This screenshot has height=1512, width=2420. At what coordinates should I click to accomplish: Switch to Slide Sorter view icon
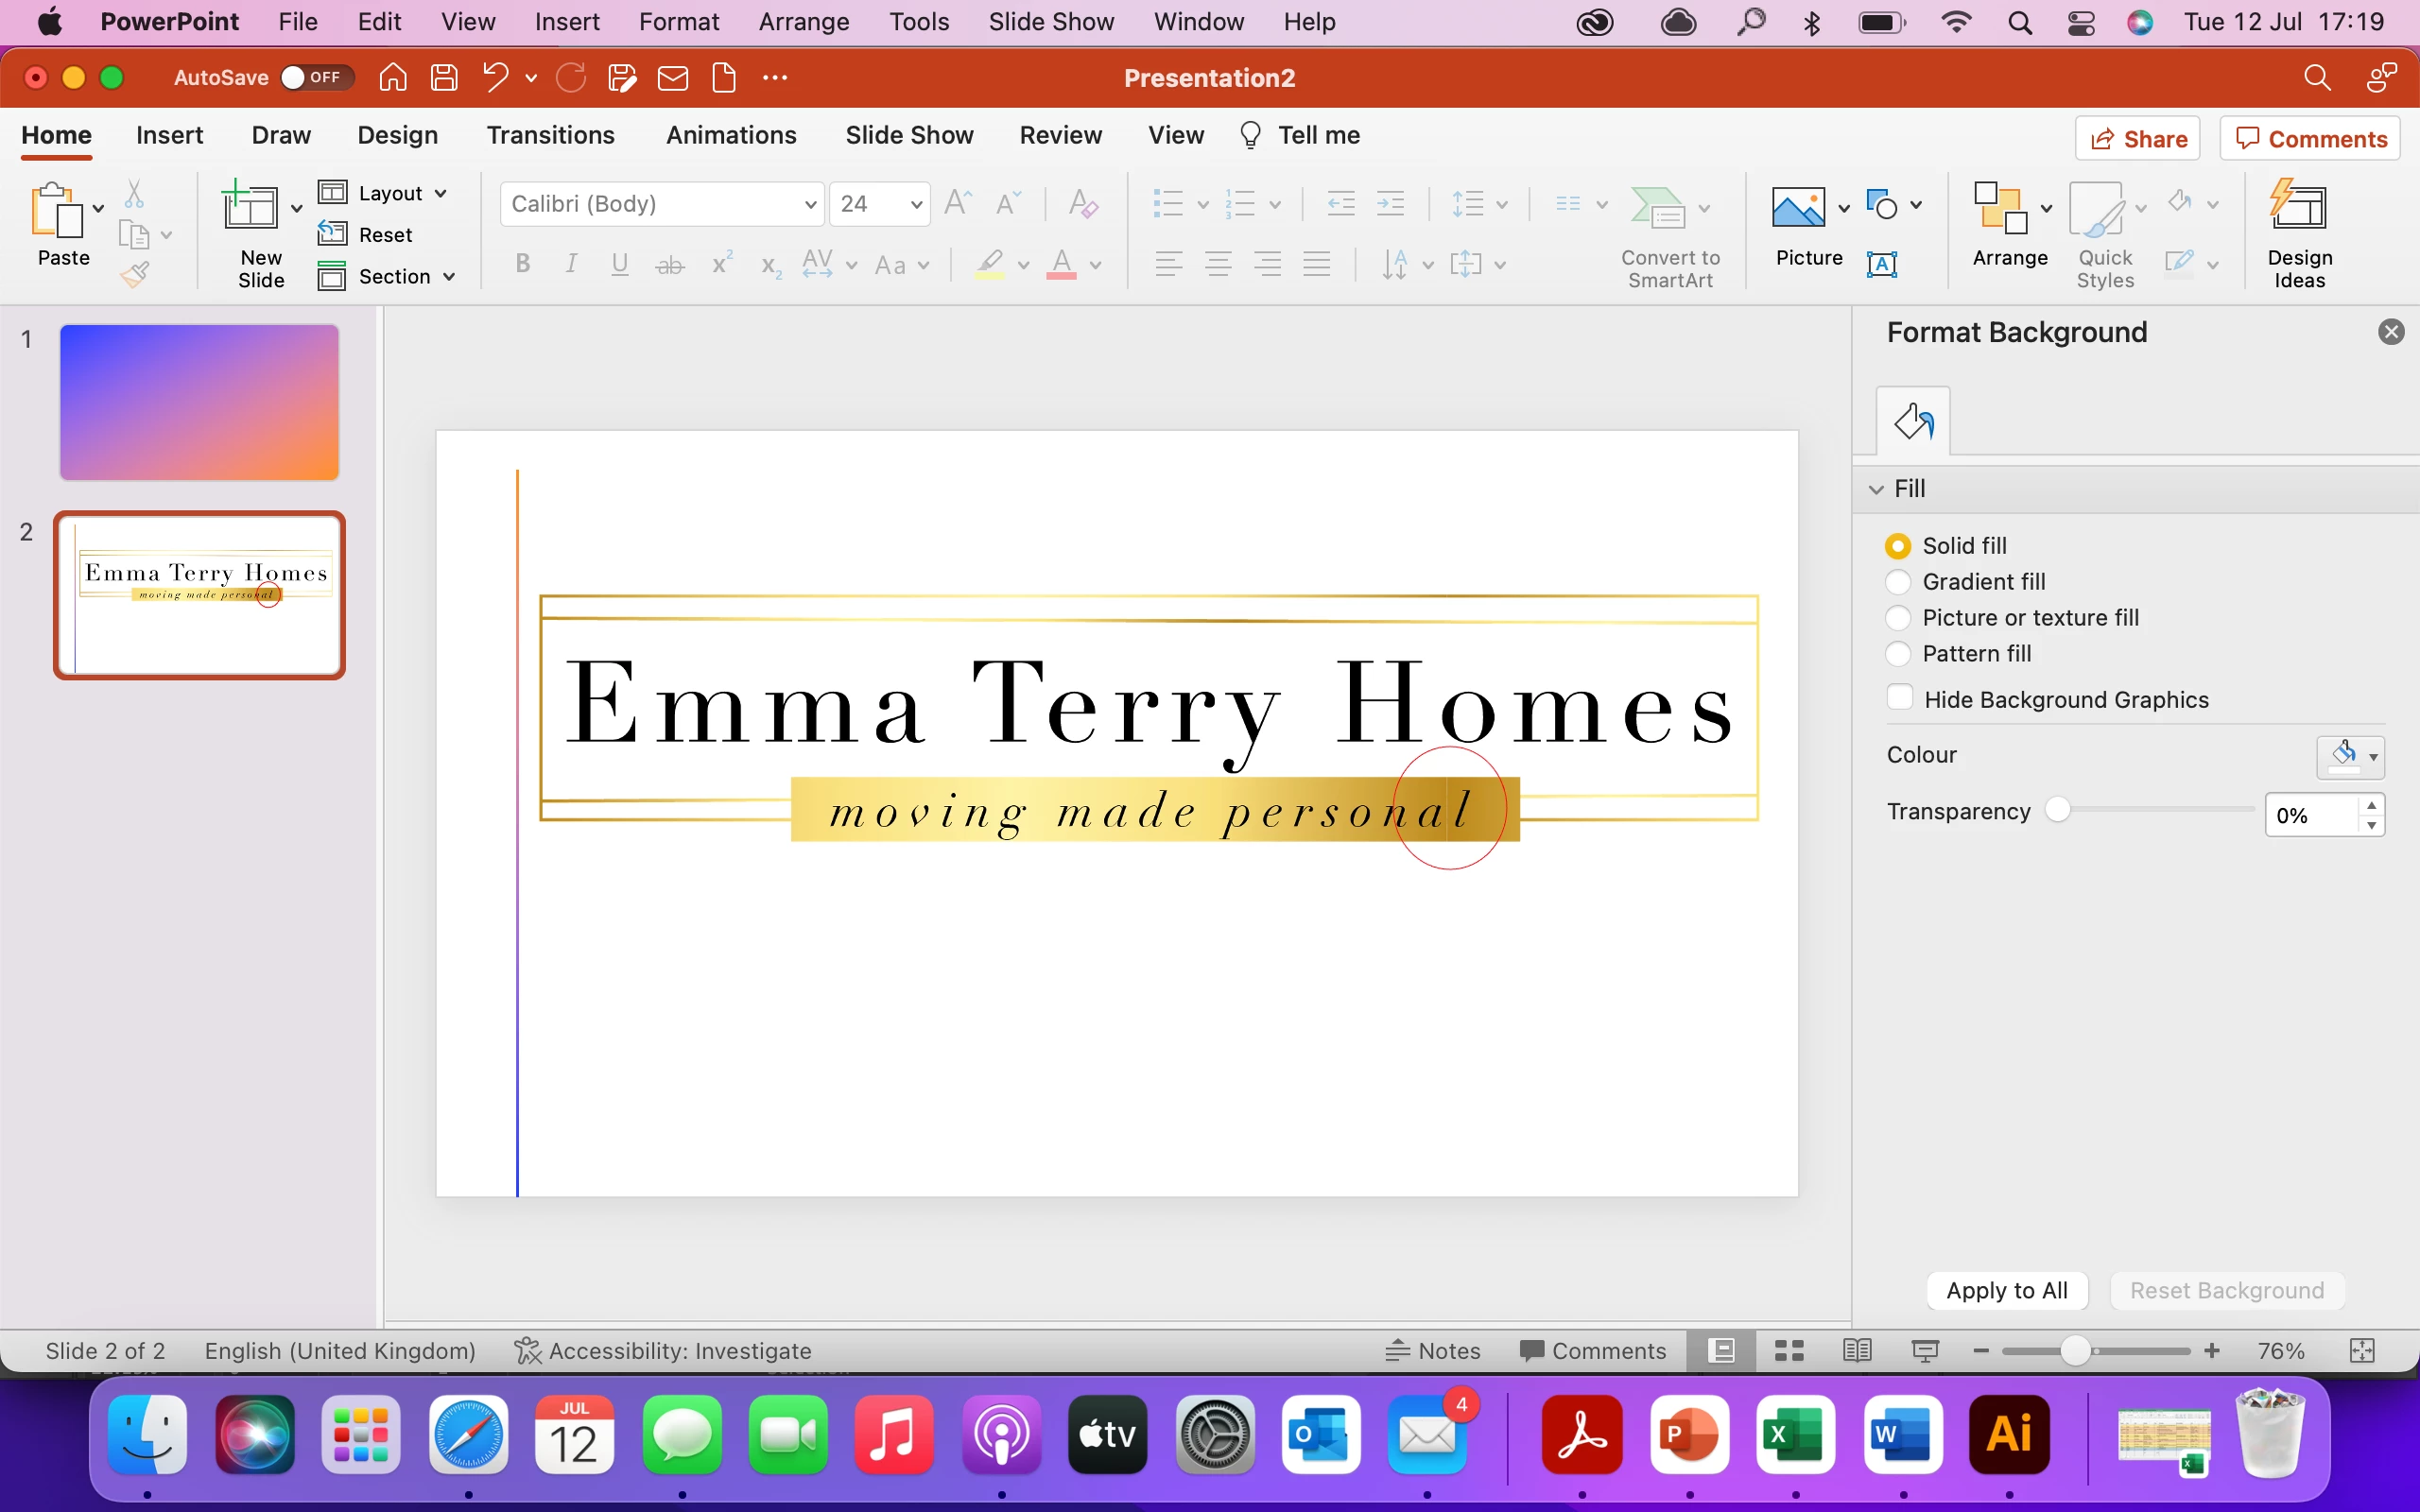pos(1788,1351)
